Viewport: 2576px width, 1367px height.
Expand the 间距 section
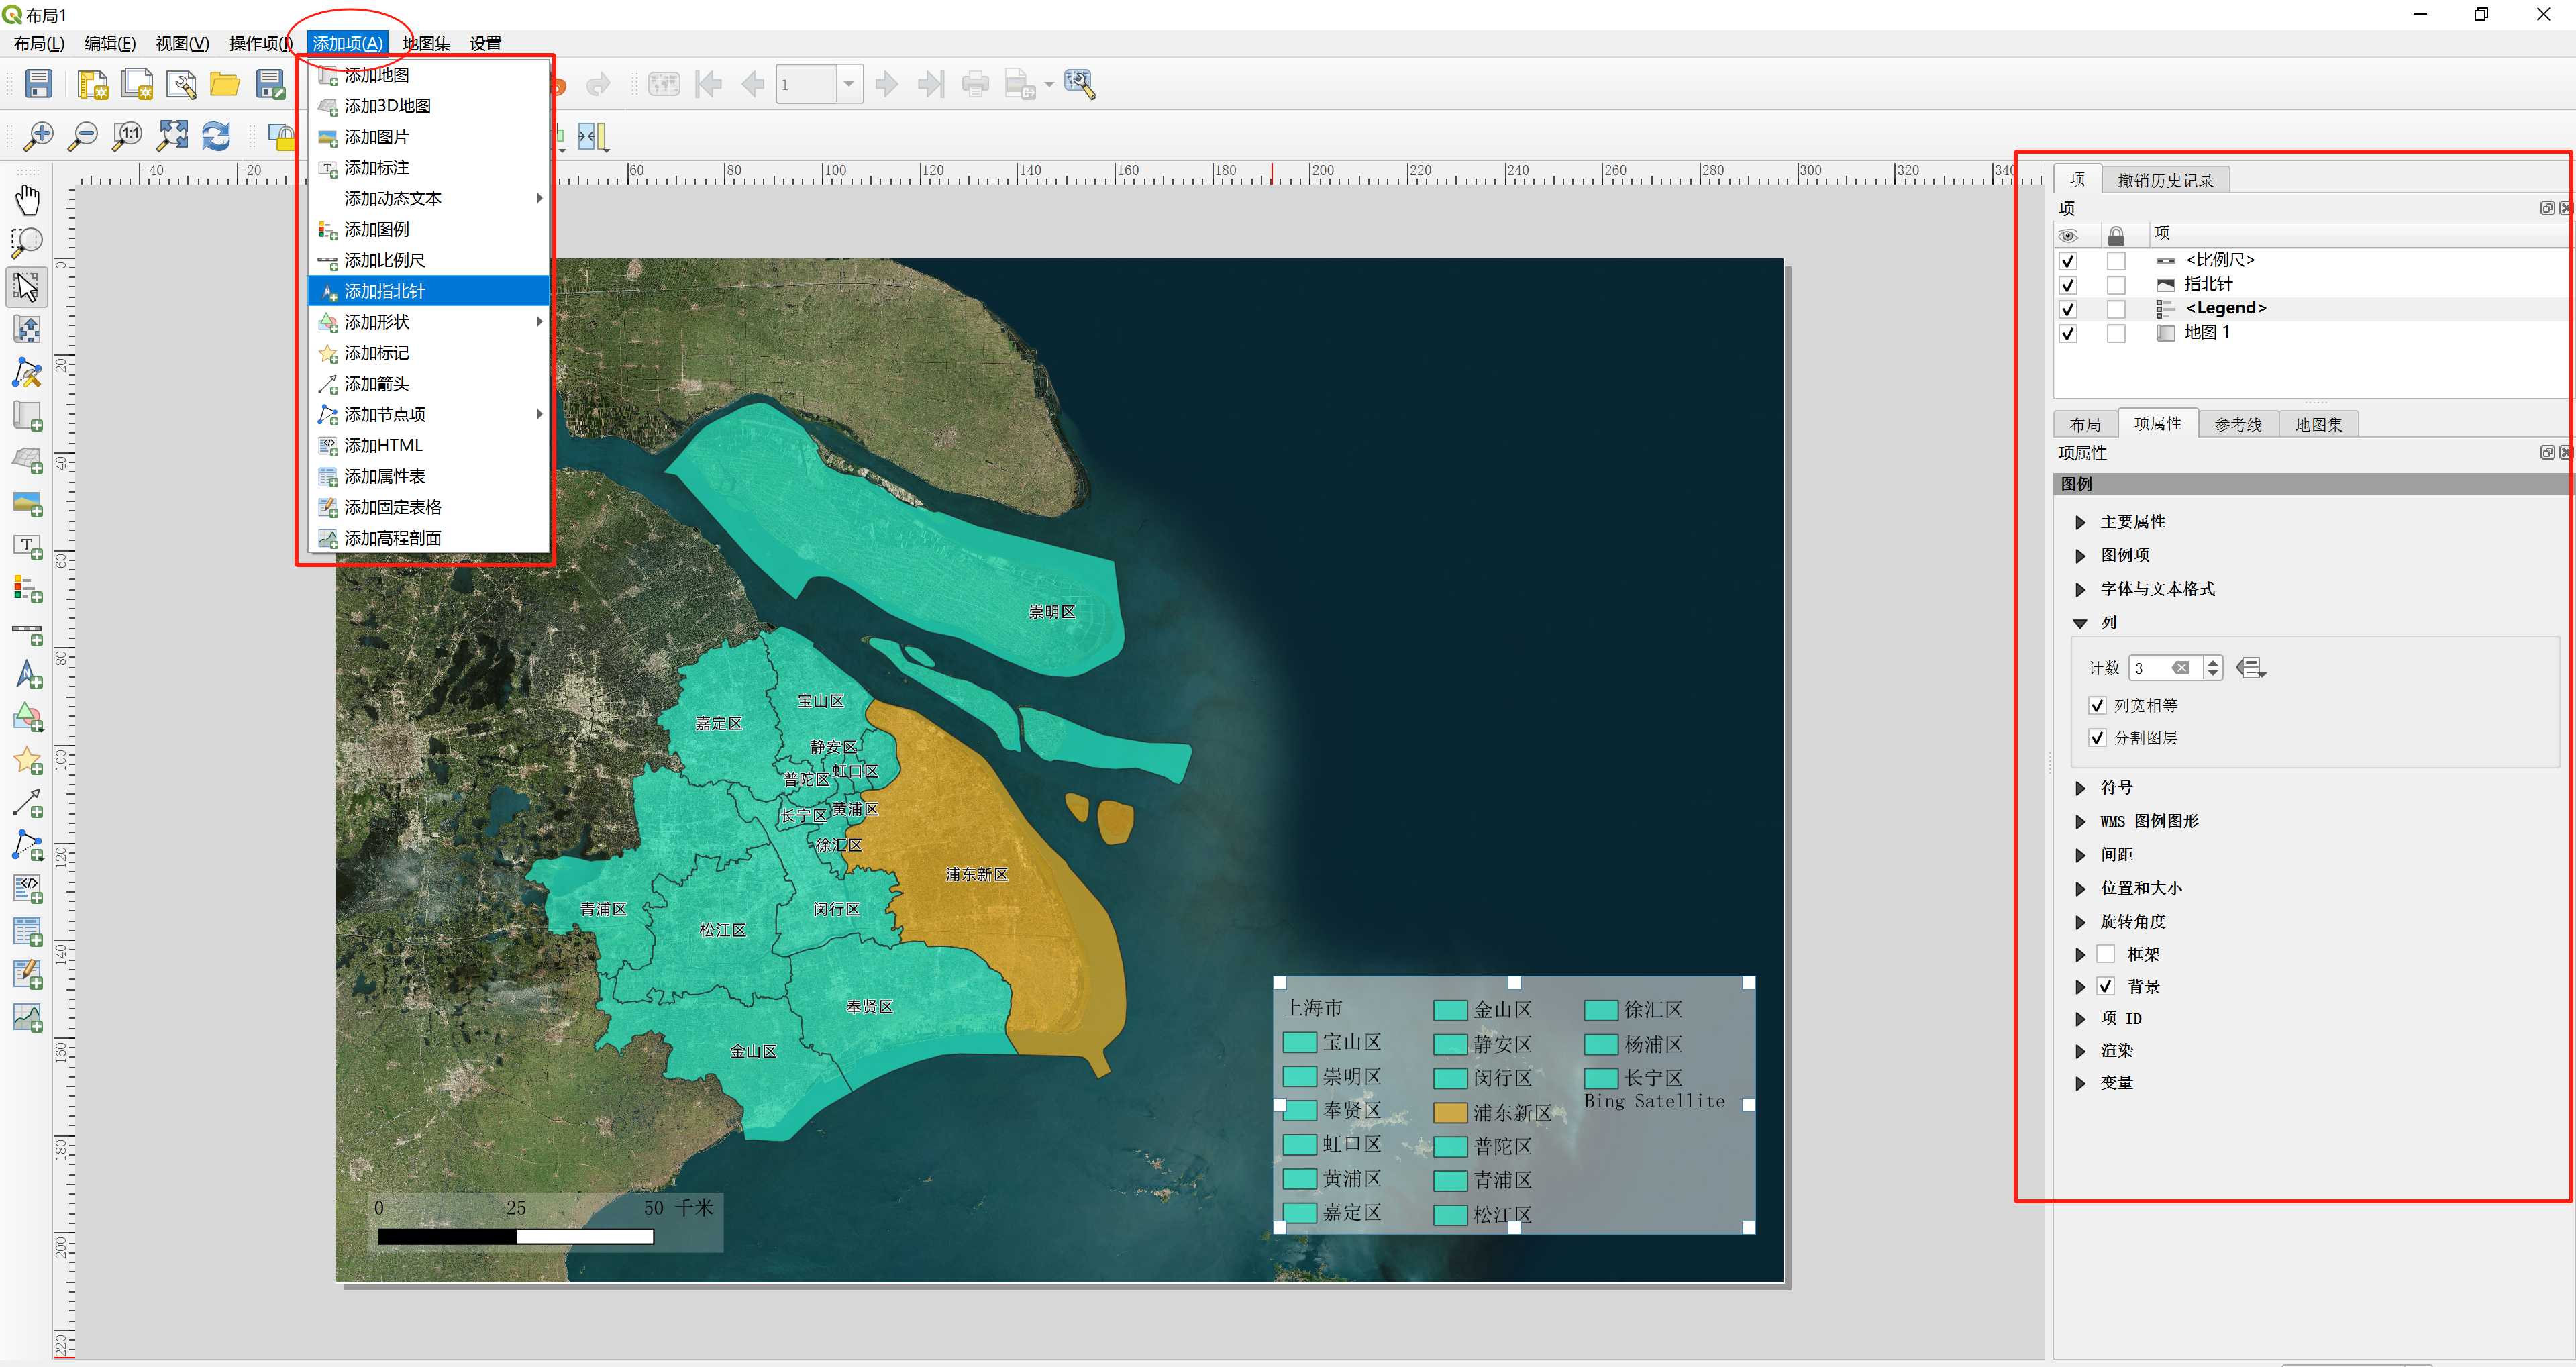click(x=2081, y=855)
